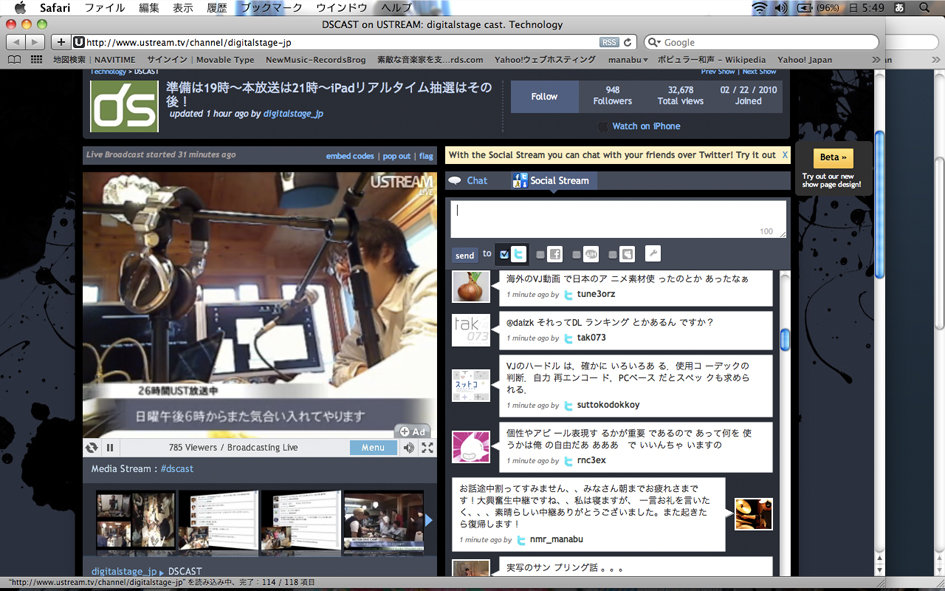Uncheck the Twitter send checkbox
The height and width of the screenshot is (591, 945).
point(504,254)
